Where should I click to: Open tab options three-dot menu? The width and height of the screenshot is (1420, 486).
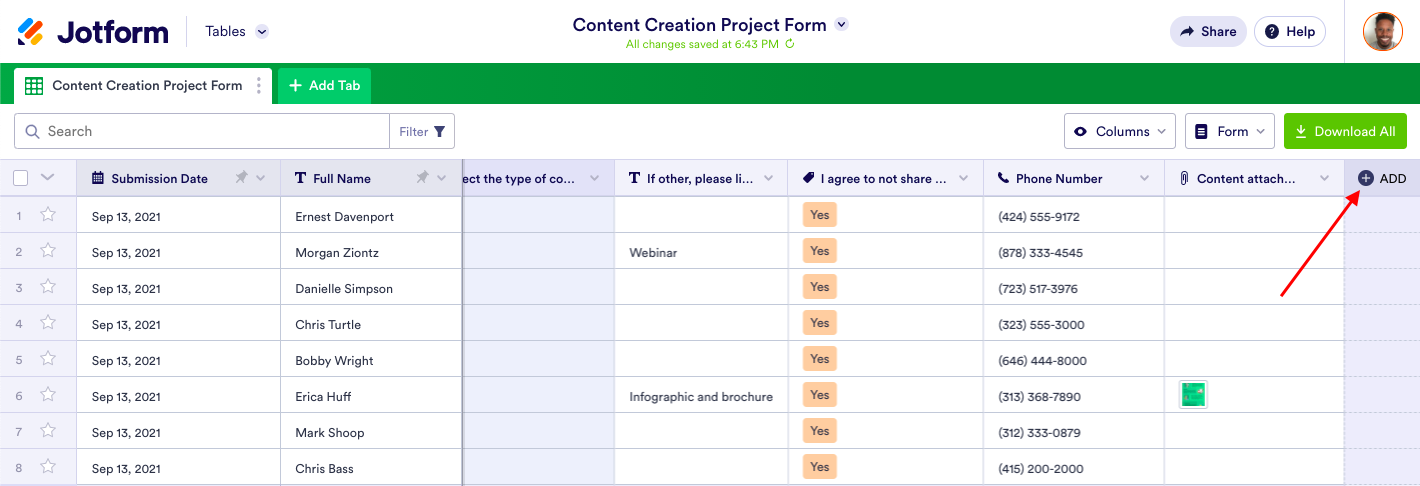(259, 86)
